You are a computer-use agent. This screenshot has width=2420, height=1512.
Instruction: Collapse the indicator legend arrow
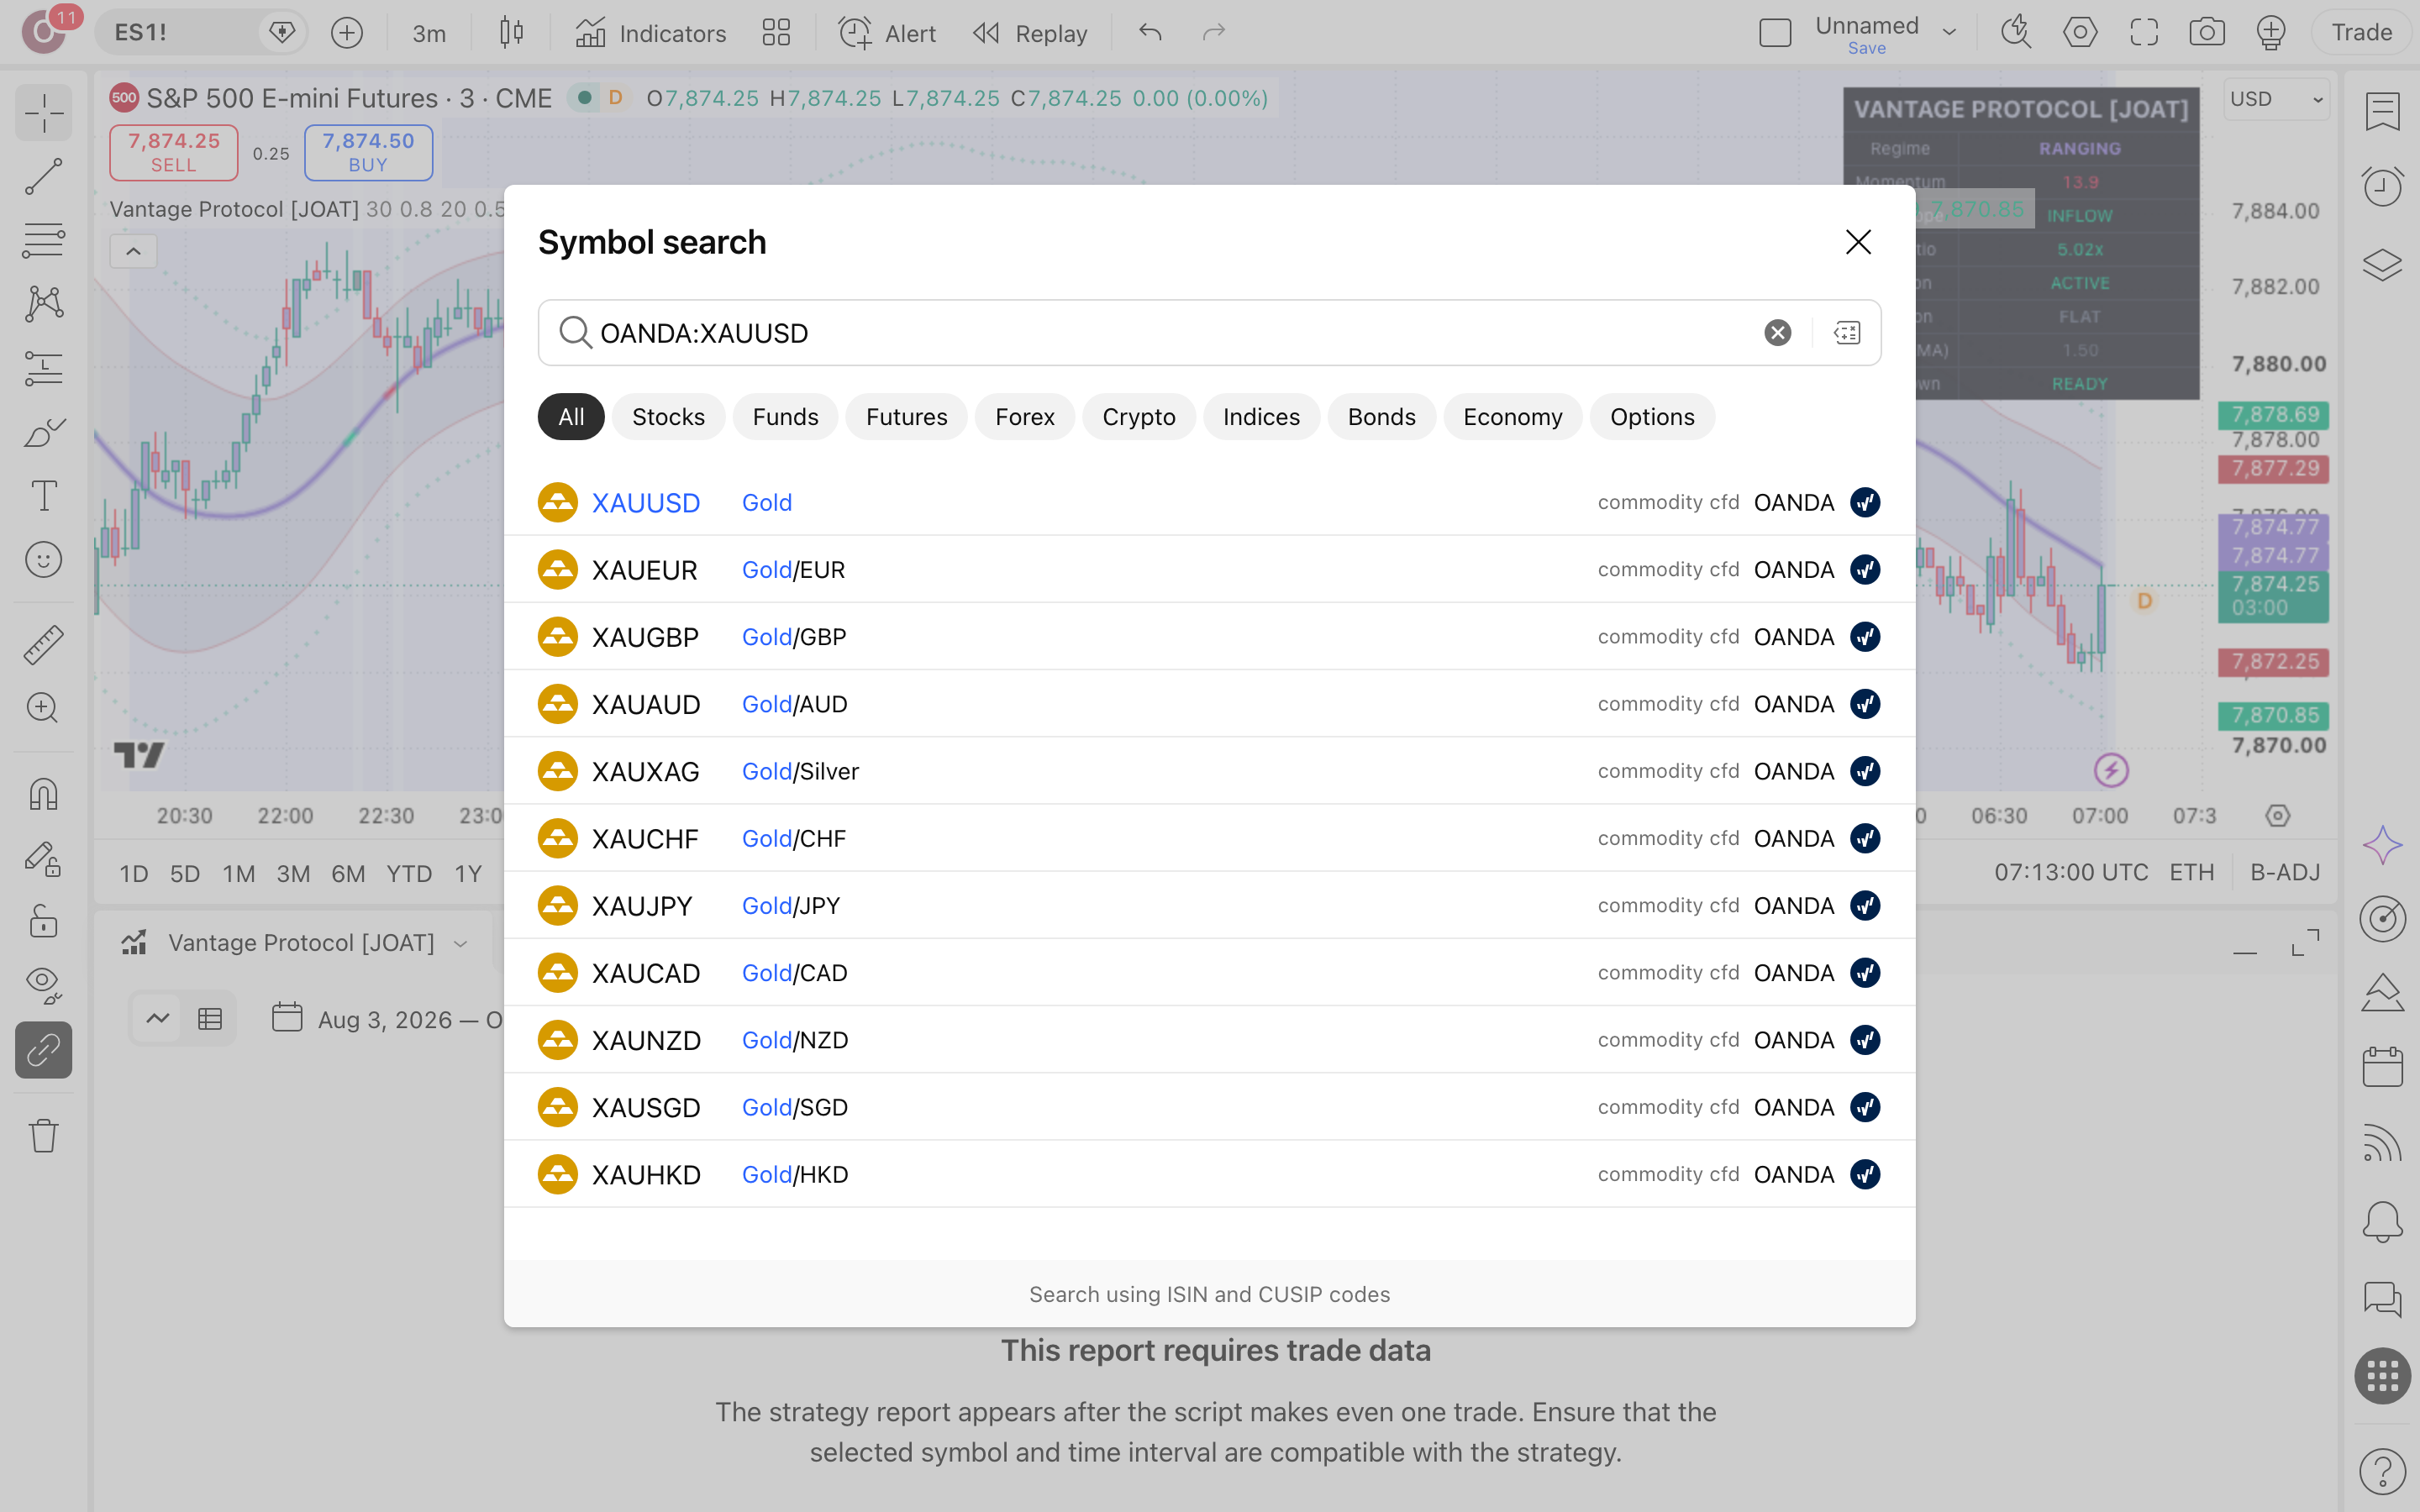[133, 251]
